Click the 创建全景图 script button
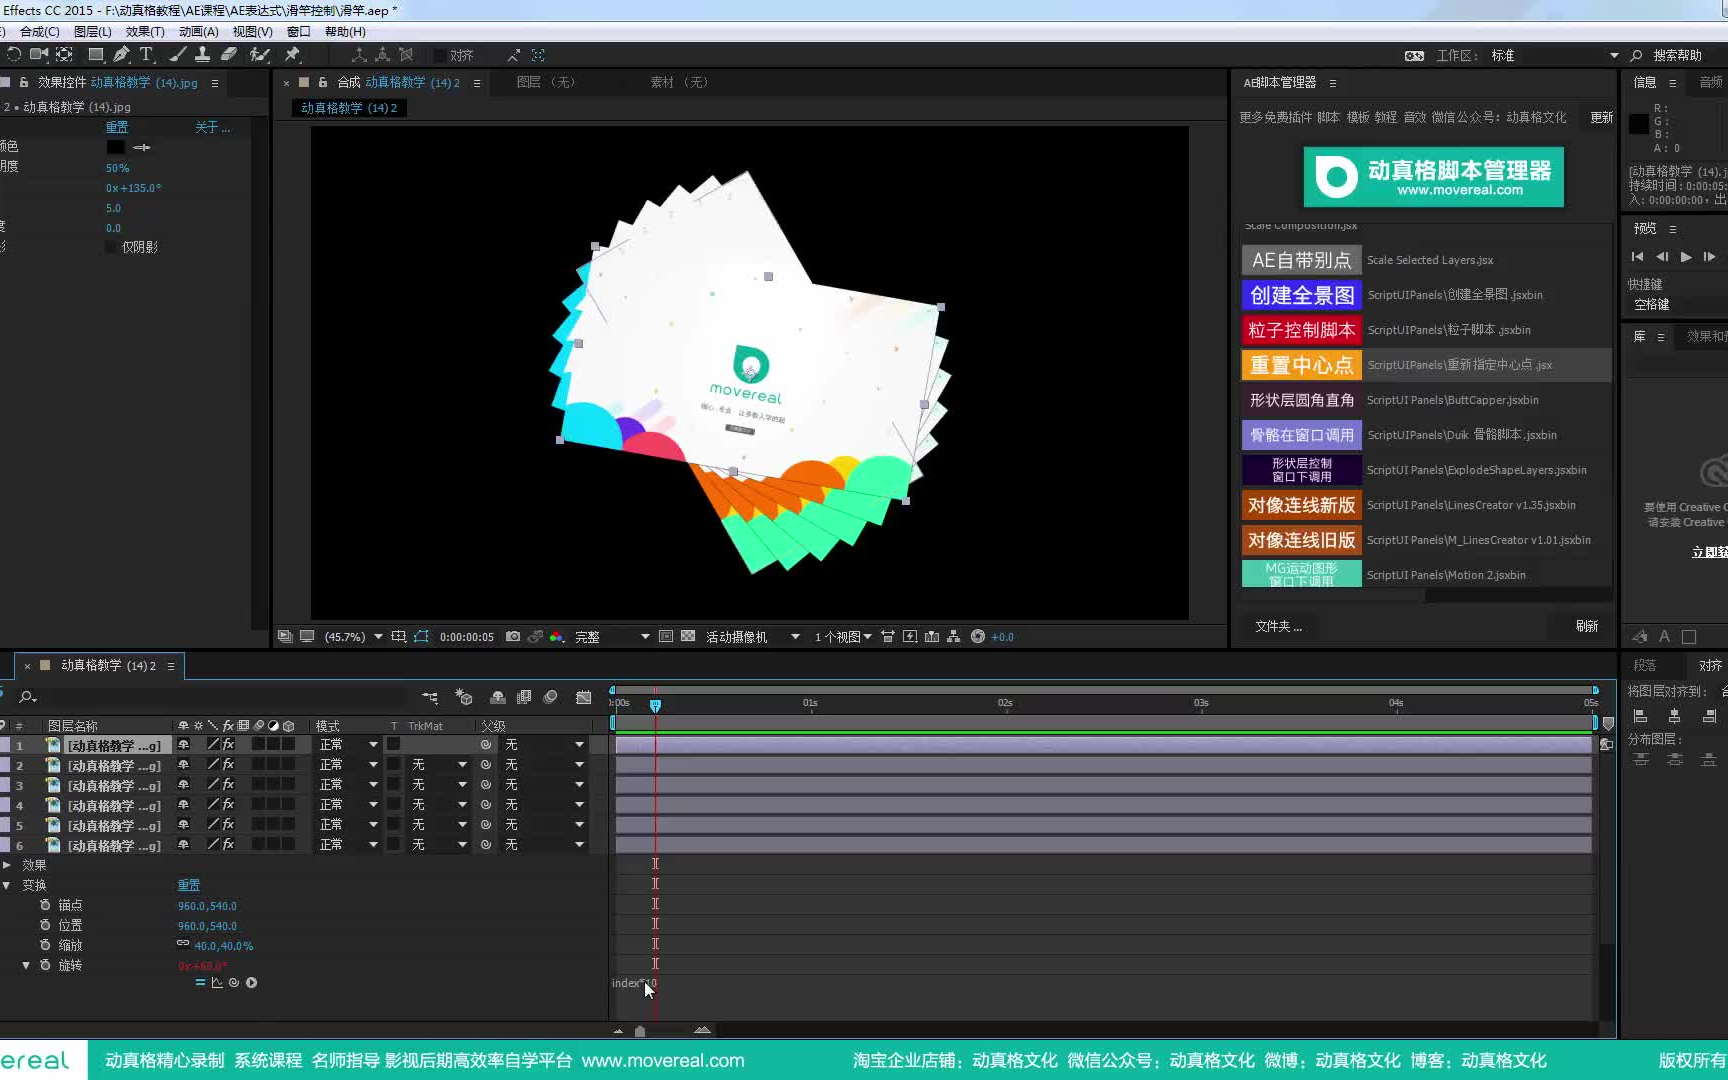Viewport: 1728px width, 1080px height. [x=1302, y=295]
